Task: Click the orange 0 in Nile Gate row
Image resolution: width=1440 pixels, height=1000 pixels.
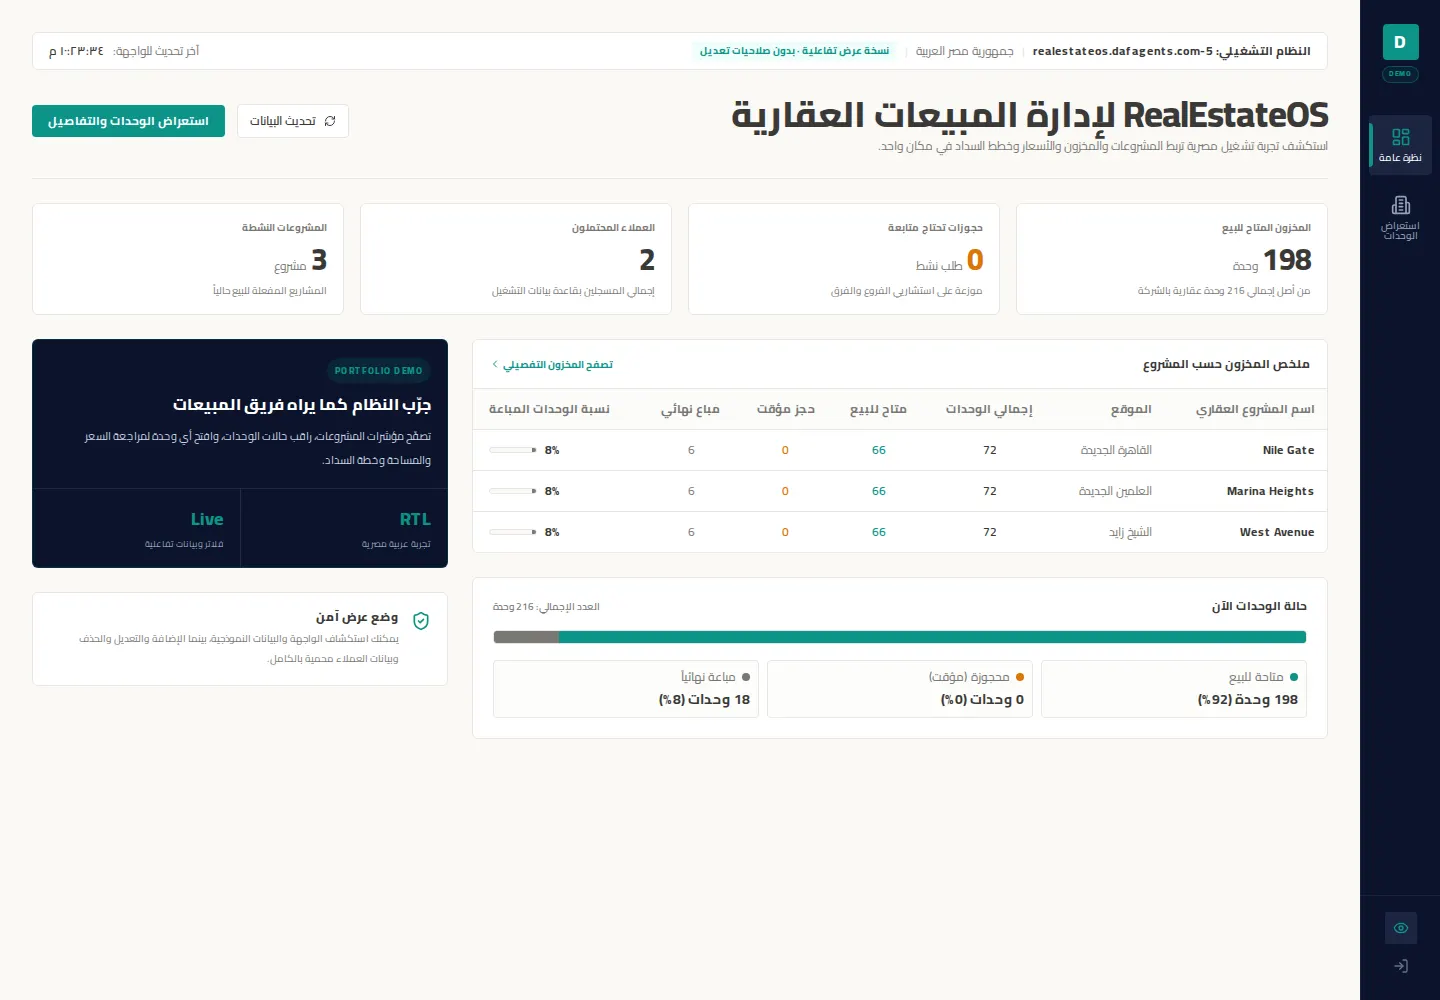Action: 785,450
